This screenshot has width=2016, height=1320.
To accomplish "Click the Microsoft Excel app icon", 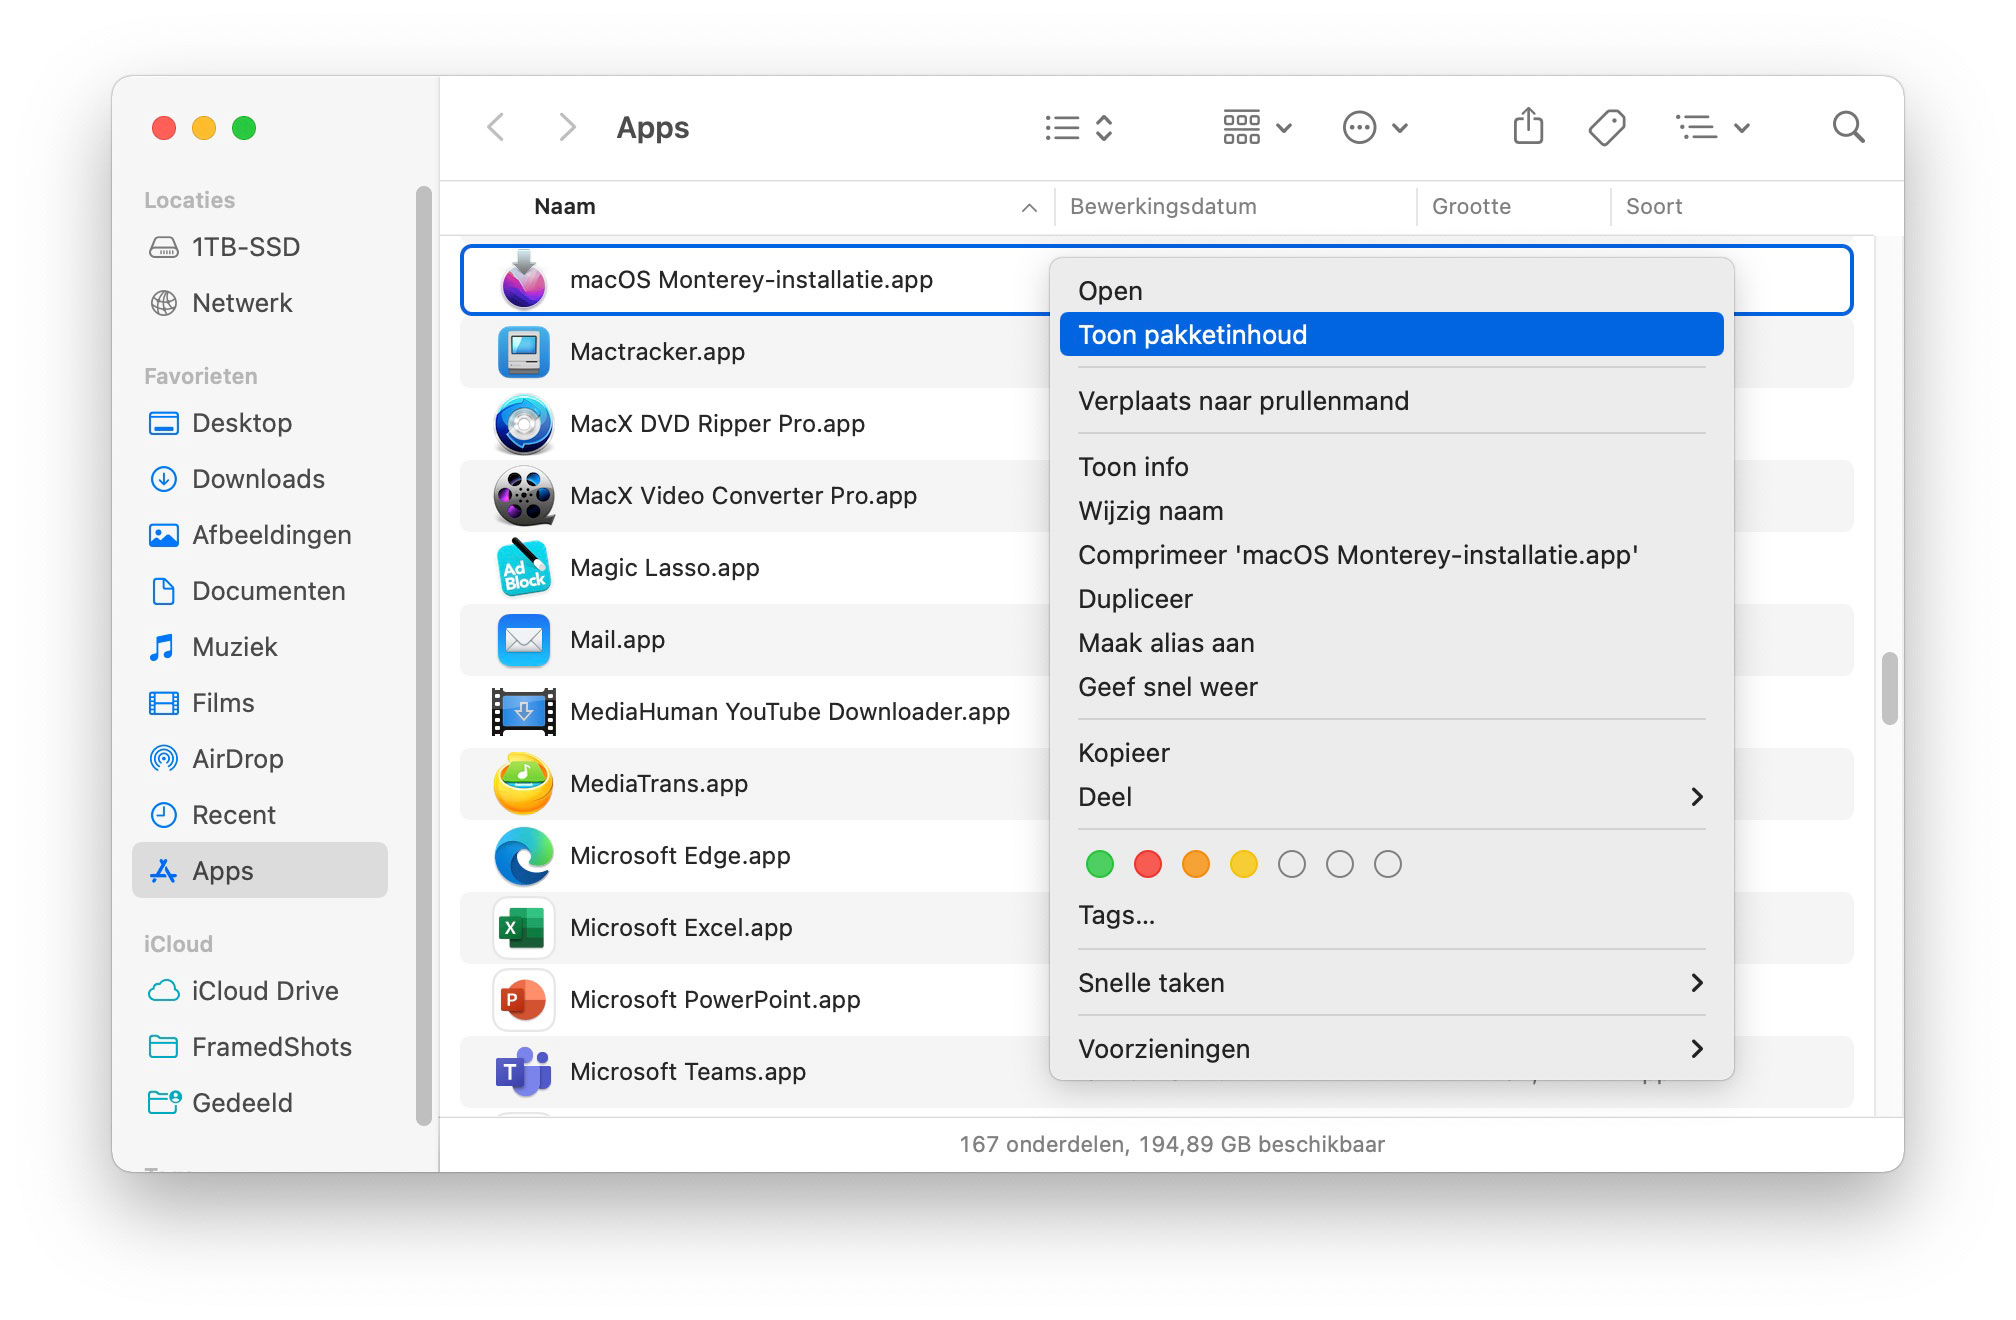I will click(x=523, y=928).
